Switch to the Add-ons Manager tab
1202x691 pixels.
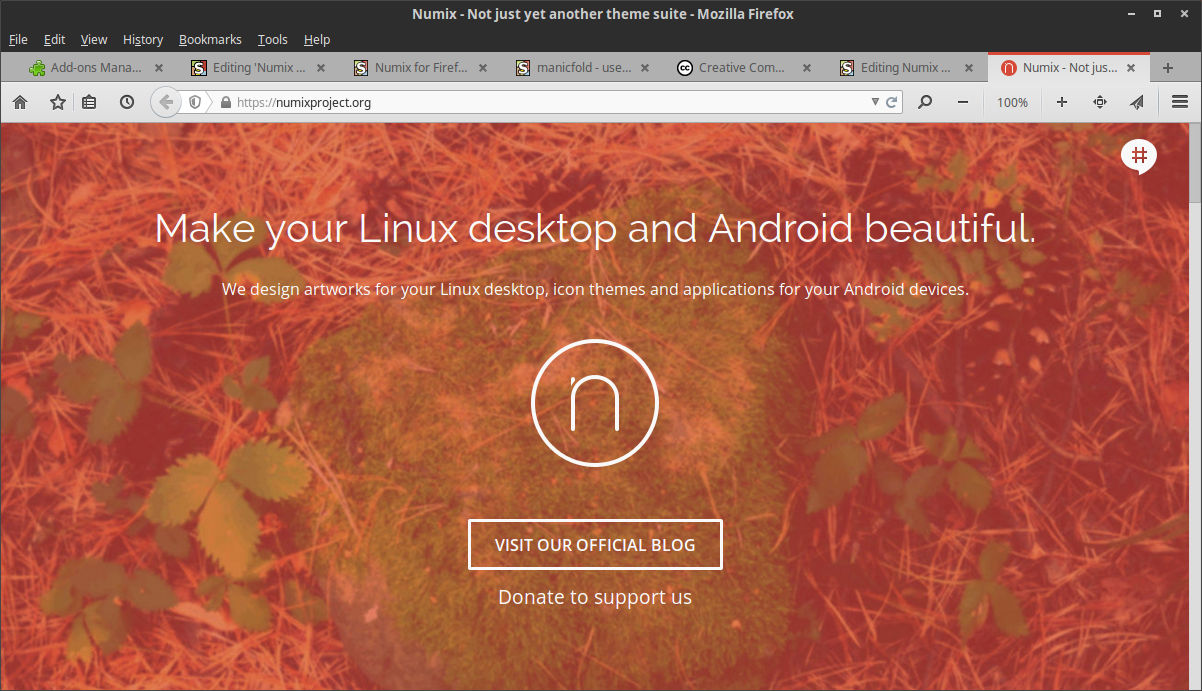tap(96, 68)
